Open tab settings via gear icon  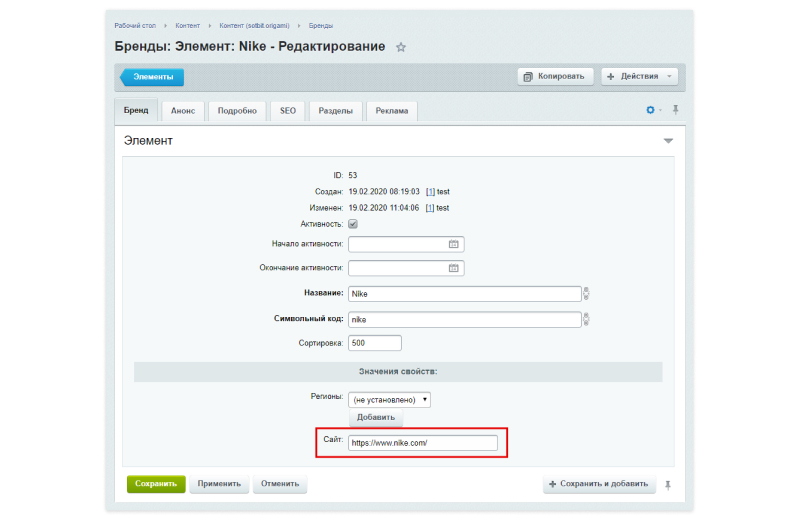click(651, 110)
